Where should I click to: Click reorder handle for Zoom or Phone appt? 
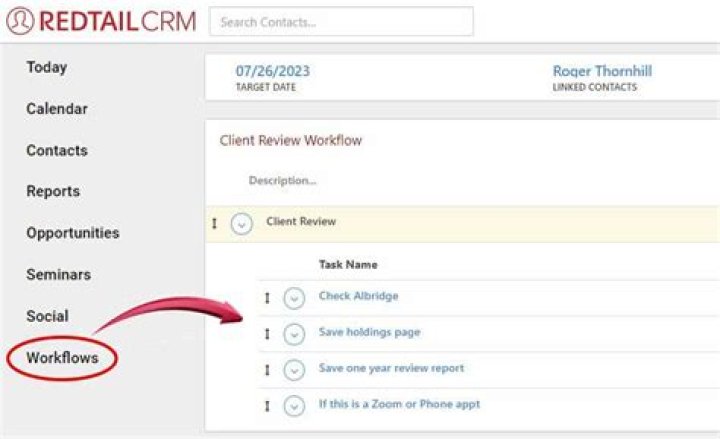[x=267, y=406]
